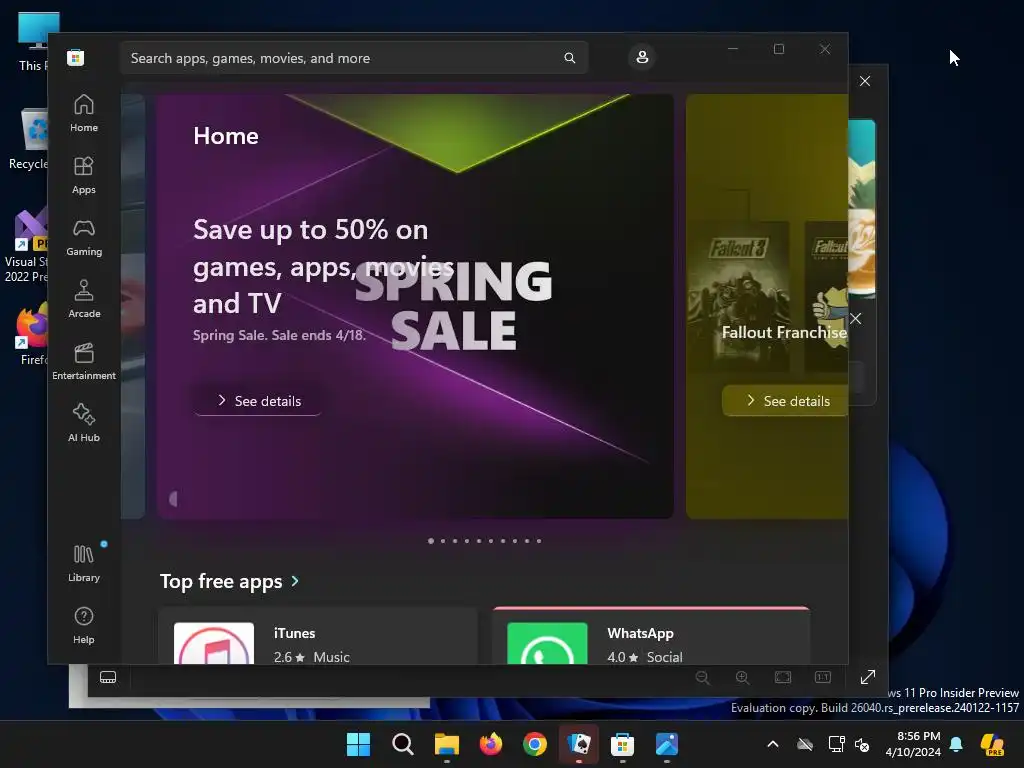This screenshot has width=1024, height=768.
Task: Open Help in sidebar
Action: point(84,625)
